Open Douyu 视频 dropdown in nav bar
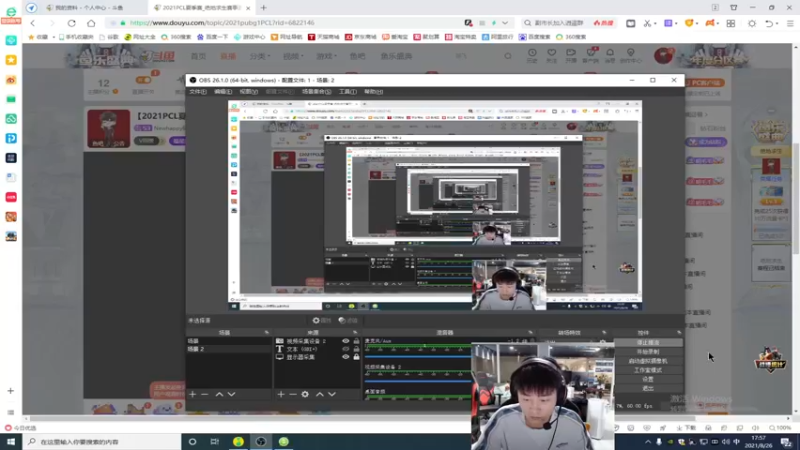The image size is (800, 450). [x=293, y=56]
